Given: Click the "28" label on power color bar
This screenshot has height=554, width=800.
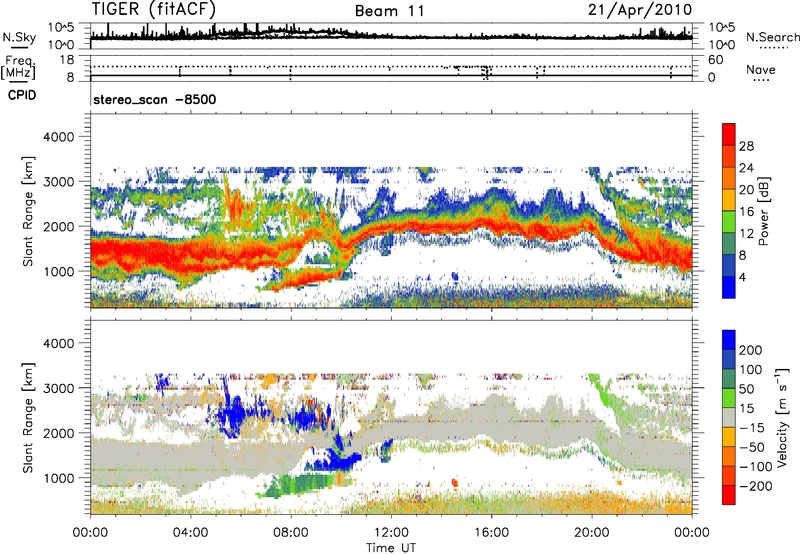Looking at the screenshot, I should pos(746,146).
